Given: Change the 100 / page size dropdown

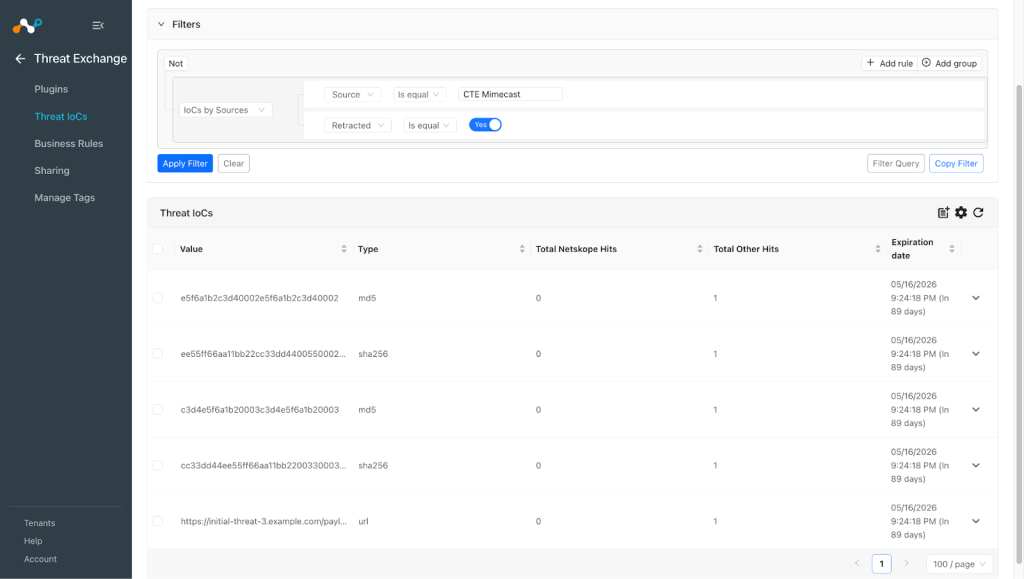Looking at the screenshot, I should tap(959, 564).
